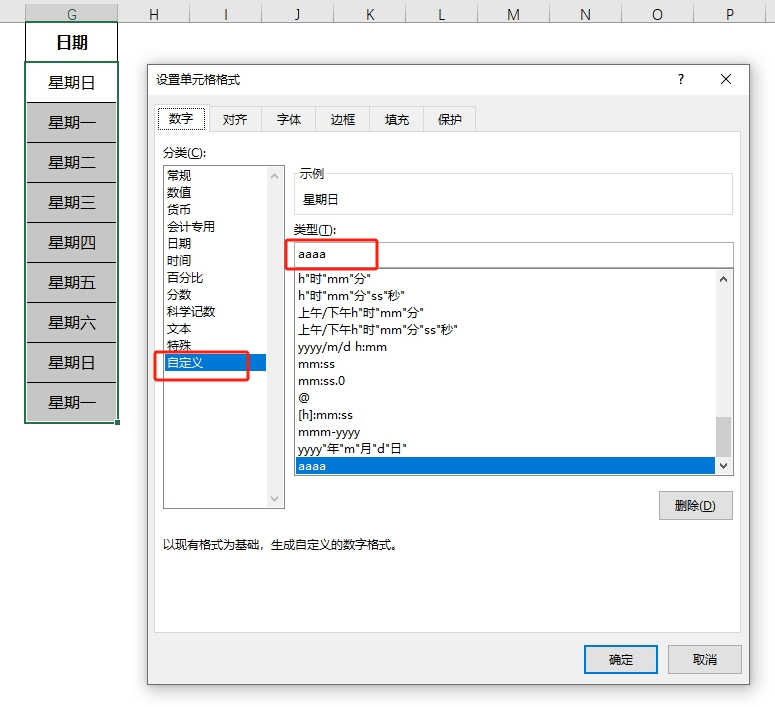Viewport: 775px width, 707px height.
Task: Click the cell showing 星期六
Action: coord(72,323)
